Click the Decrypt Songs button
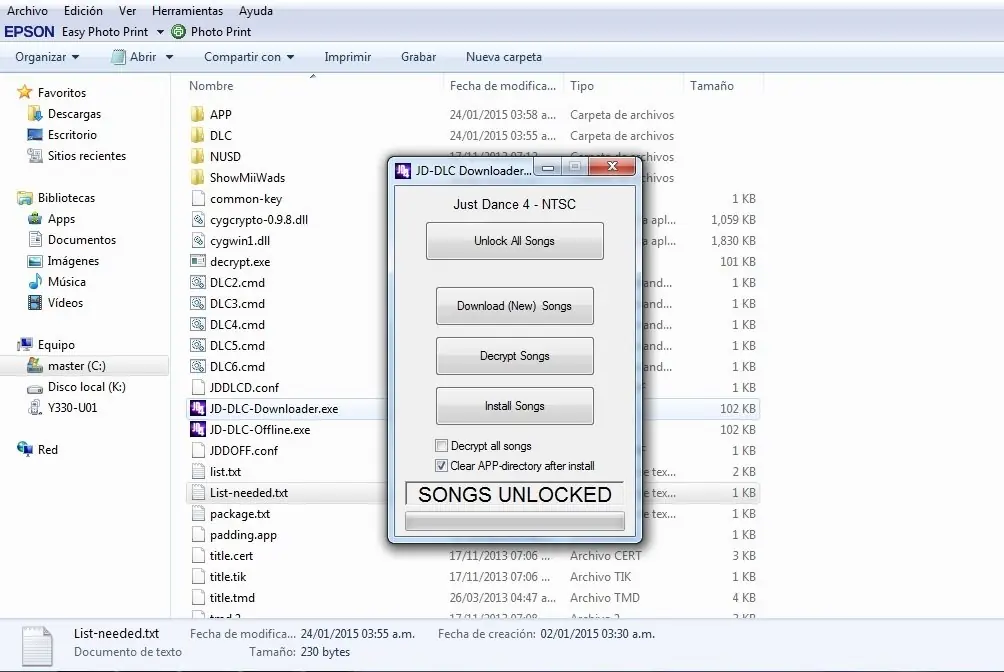Viewport: 1004px width, 672px height. click(x=515, y=356)
